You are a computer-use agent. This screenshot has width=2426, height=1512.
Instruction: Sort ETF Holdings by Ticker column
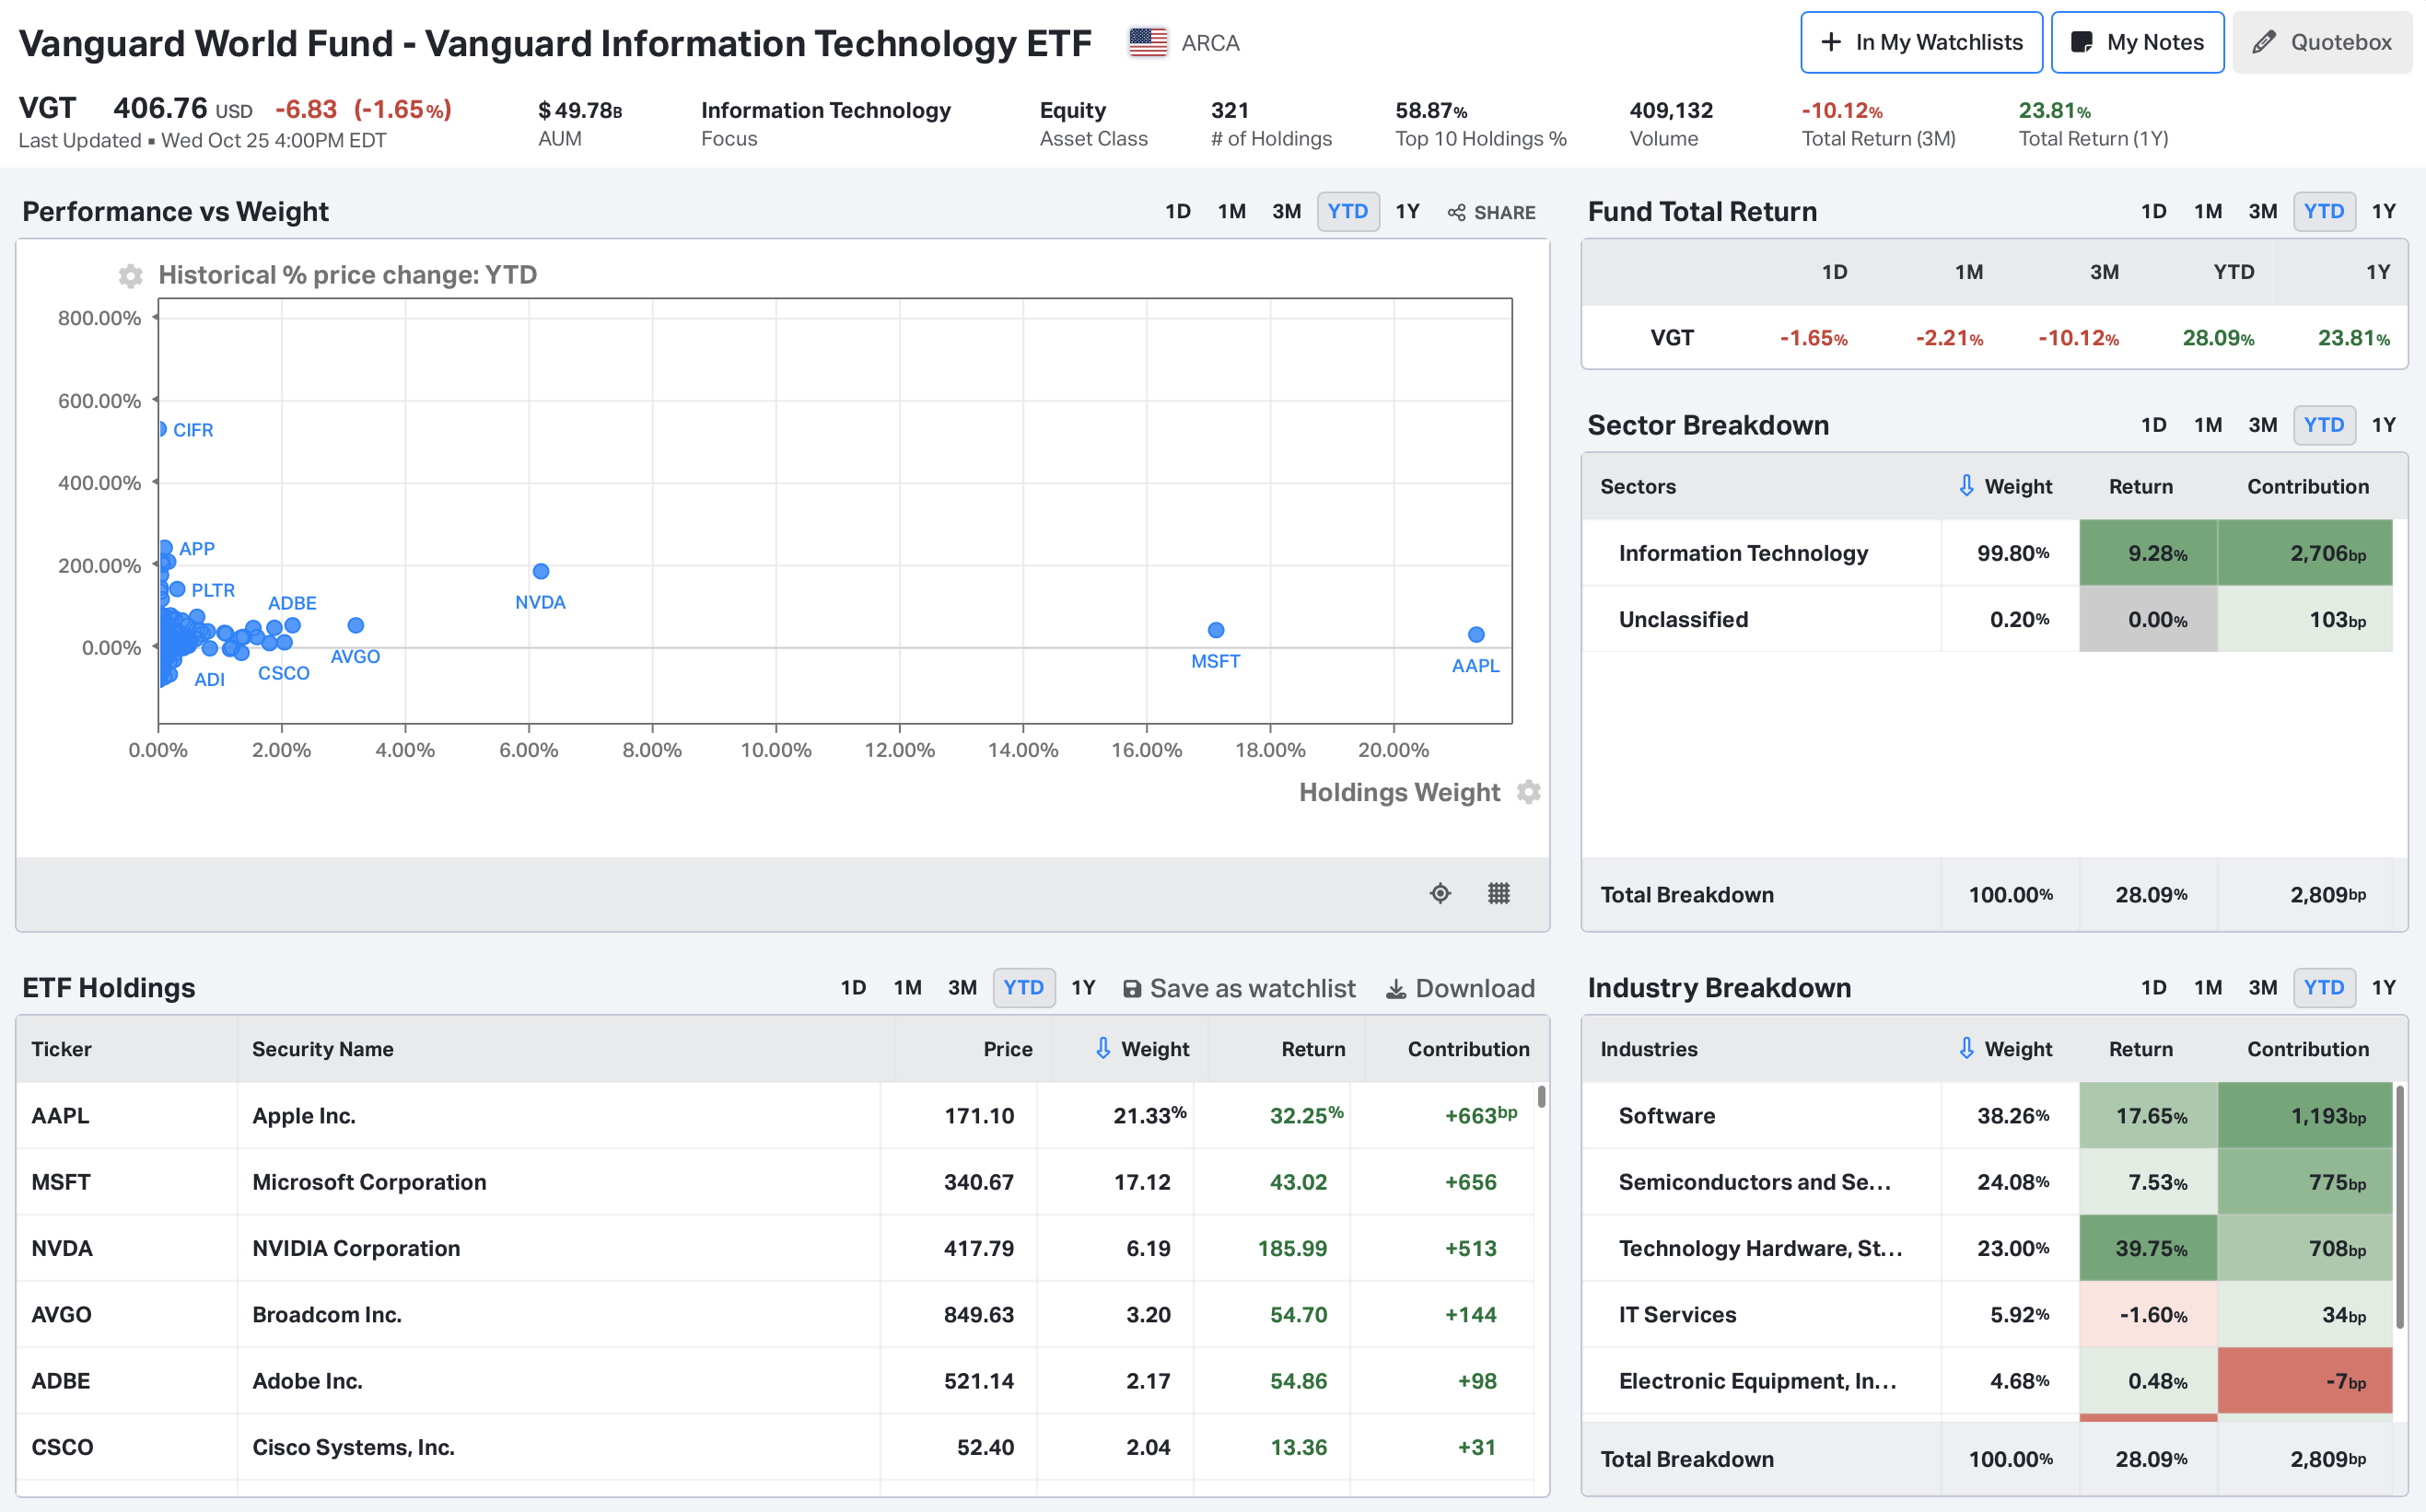tap(62, 1049)
